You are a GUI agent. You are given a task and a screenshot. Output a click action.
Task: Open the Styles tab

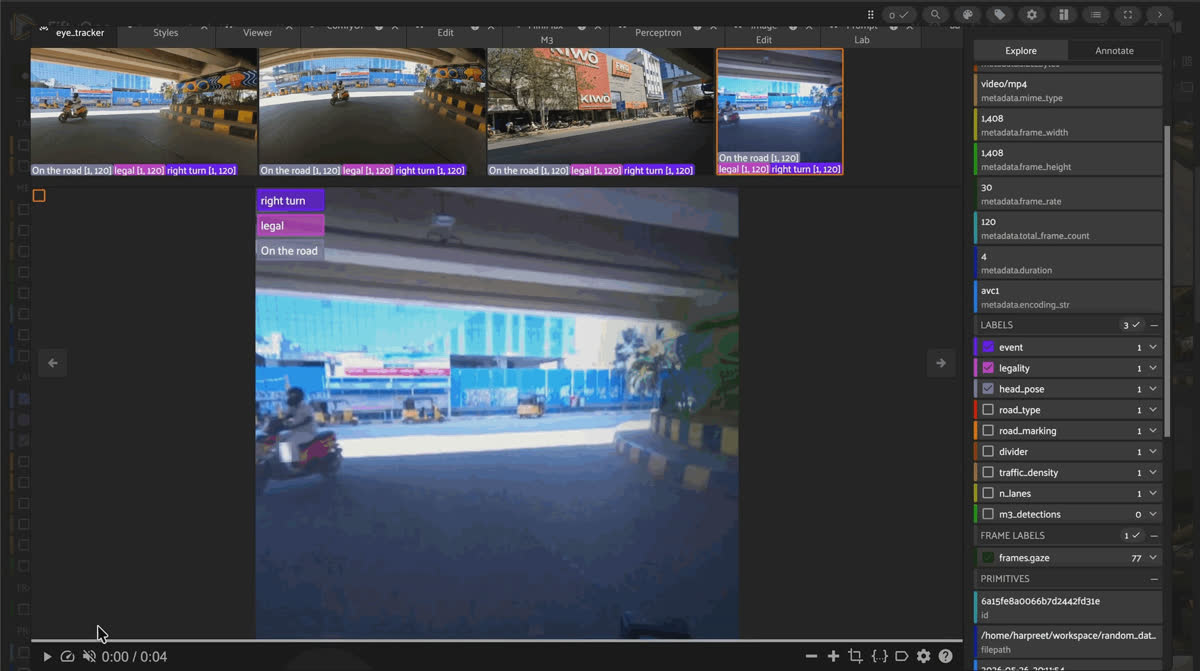click(x=166, y=32)
